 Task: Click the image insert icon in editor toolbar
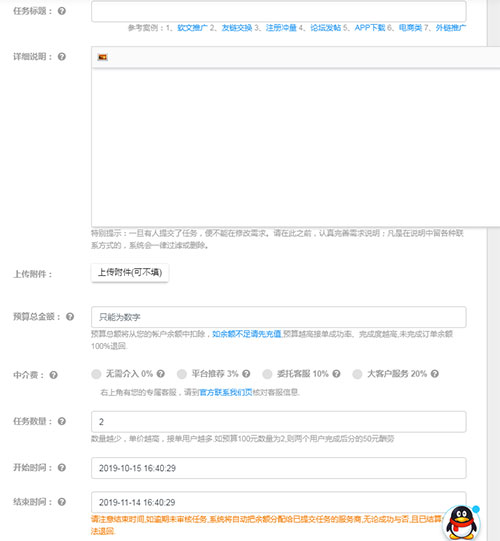point(102,57)
